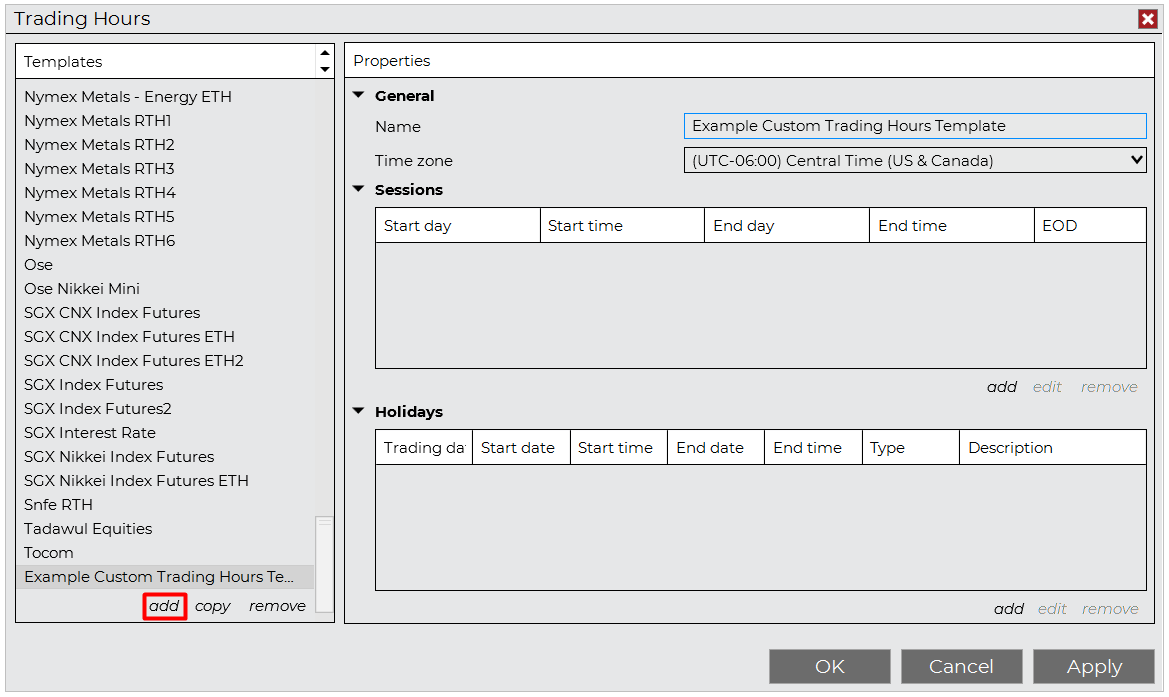Viewport: 1169px width, 697px height.
Task: Close the Trading Hours window
Action: pyautogui.click(x=1147, y=19)
